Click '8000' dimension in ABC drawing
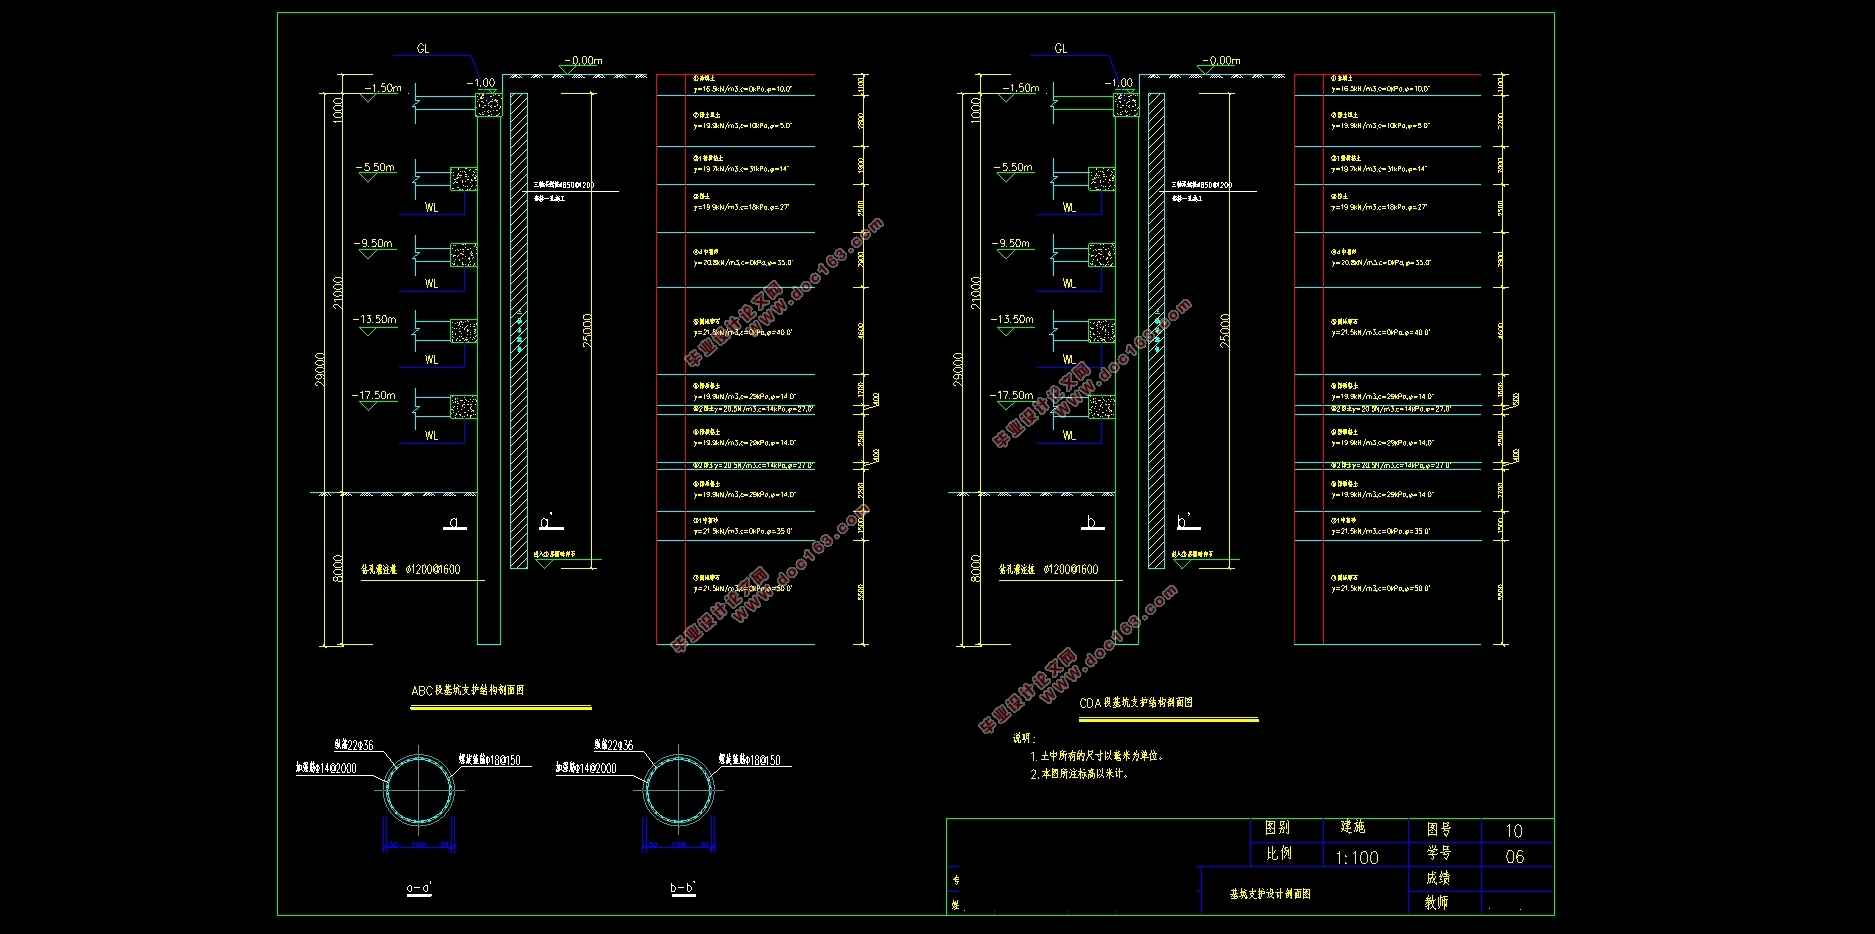This screenshot has height=934, width=1875. pyautogui.click(x=338, y=568)
